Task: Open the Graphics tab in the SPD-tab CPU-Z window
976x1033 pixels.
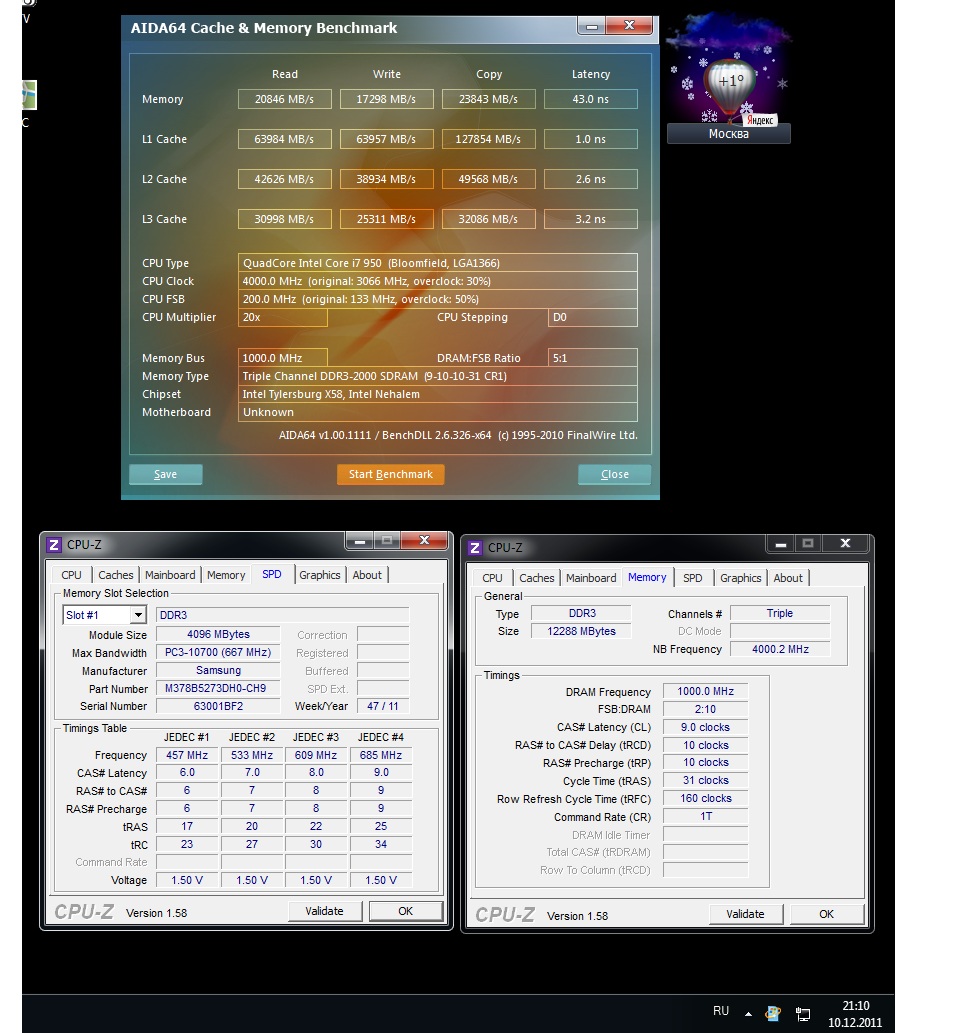Action: [x=320, y=575]
